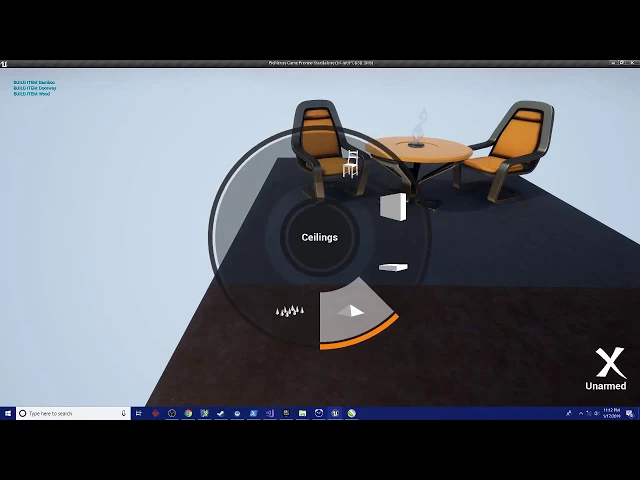Screen dimensions: 640x480
Task: Click the 'BUILD ITEM: Bamboo' debug line
Action: click(34, 82)
